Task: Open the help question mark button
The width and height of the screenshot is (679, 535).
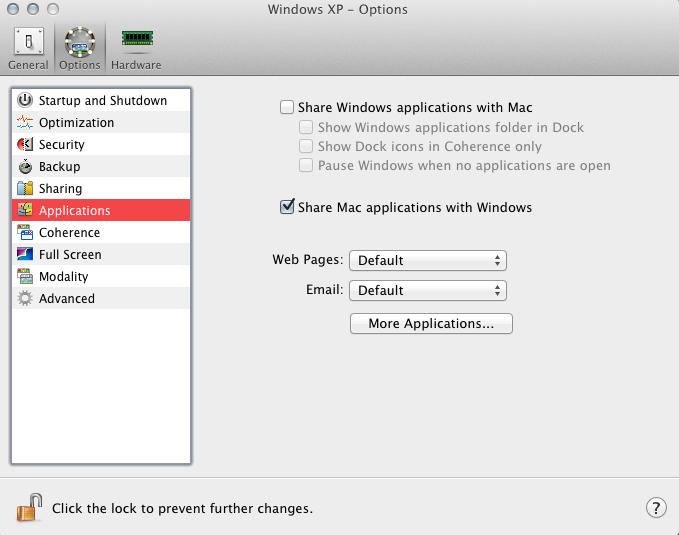Action: coord(656,507)
